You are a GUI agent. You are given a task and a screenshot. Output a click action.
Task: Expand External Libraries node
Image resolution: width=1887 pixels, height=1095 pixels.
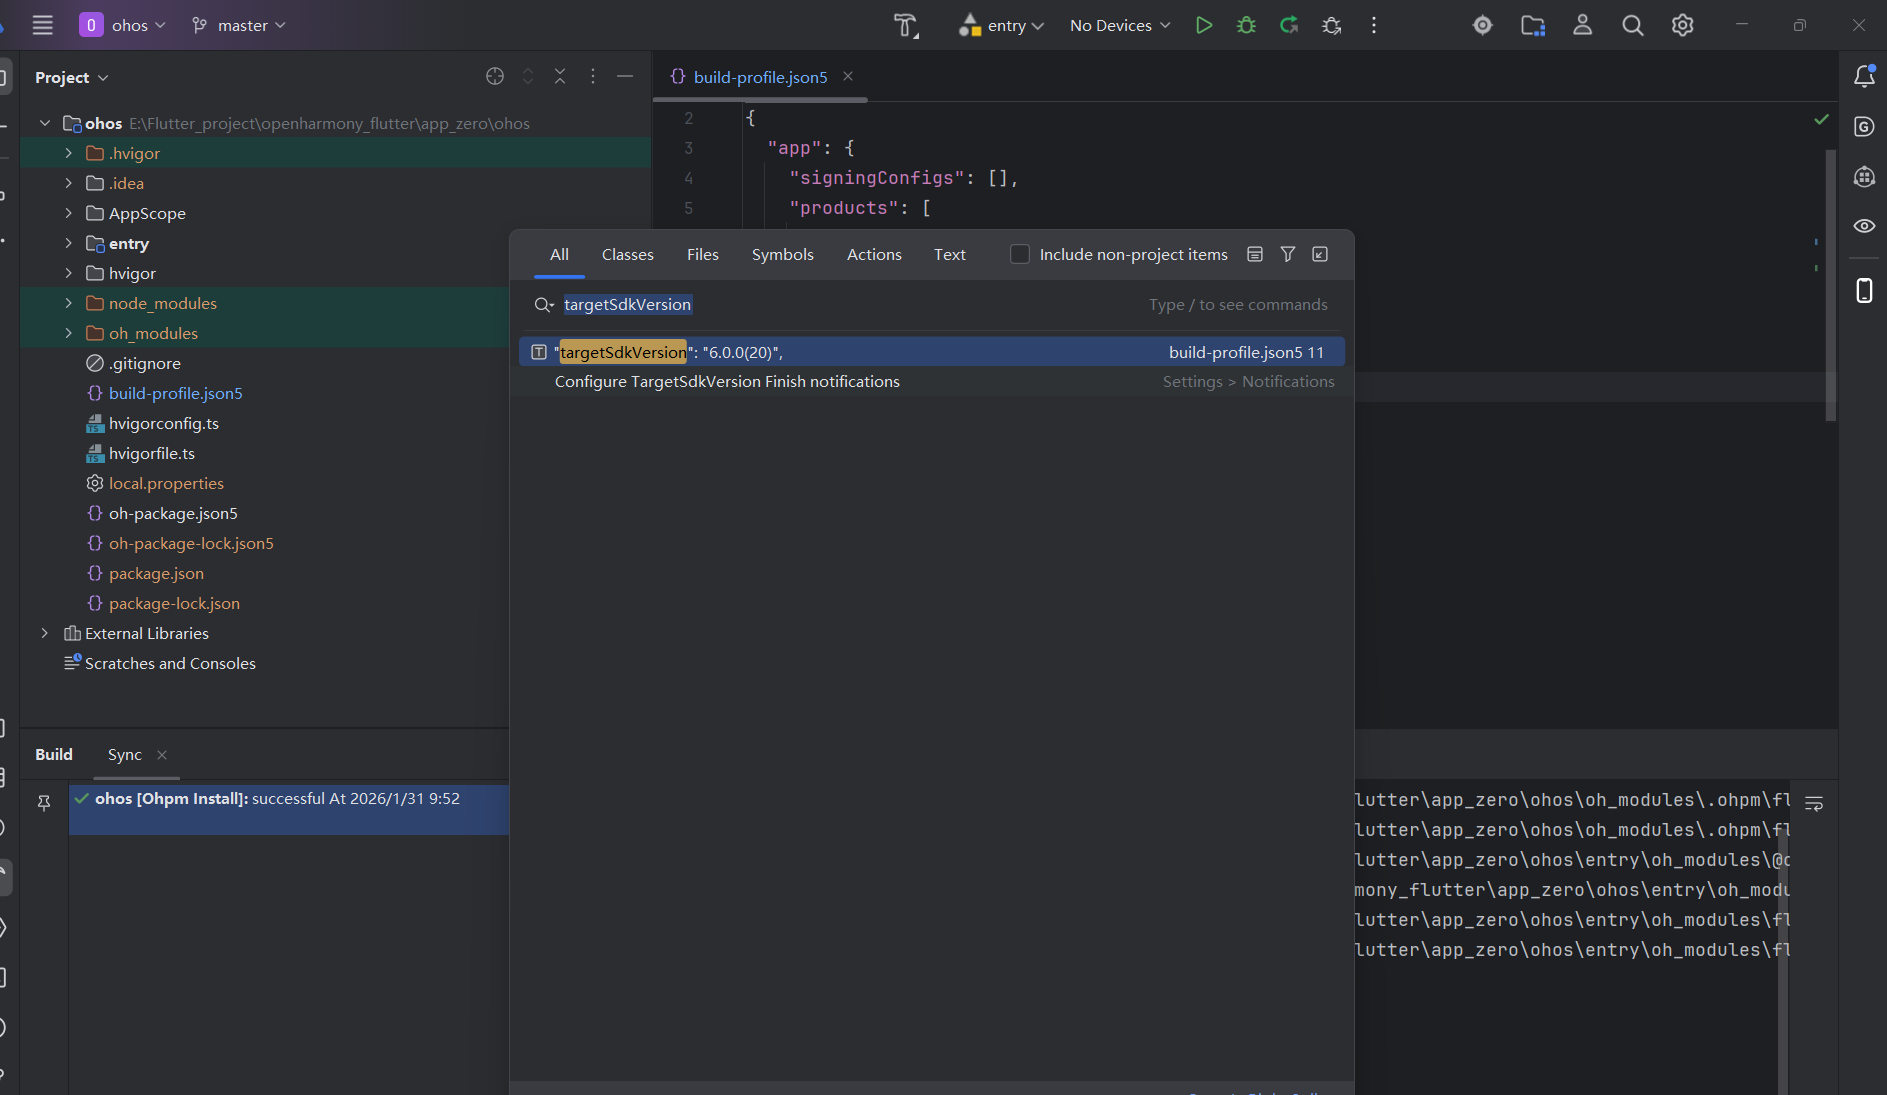click(x=44, y=633)
